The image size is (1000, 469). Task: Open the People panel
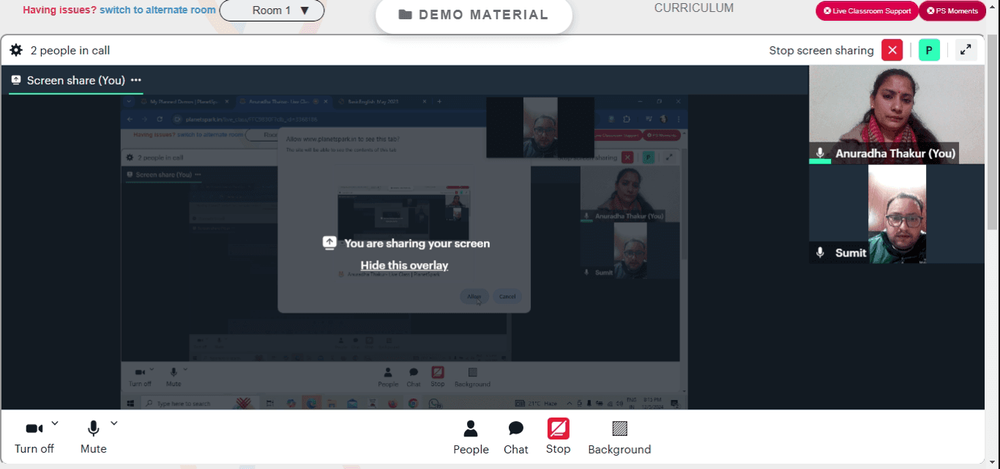[x=471, y=438]
